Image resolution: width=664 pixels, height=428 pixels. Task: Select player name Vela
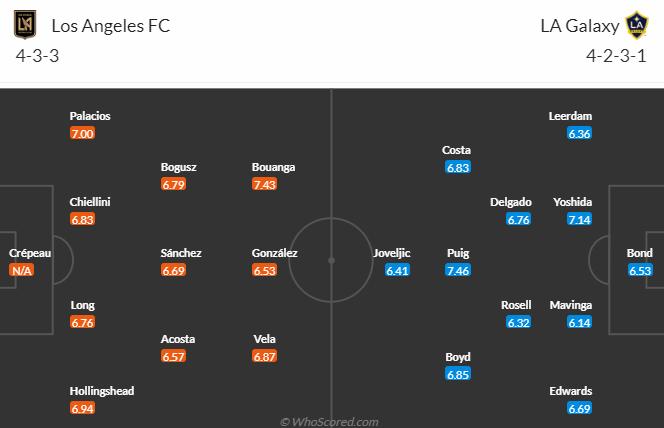click(x=265, y=339)
